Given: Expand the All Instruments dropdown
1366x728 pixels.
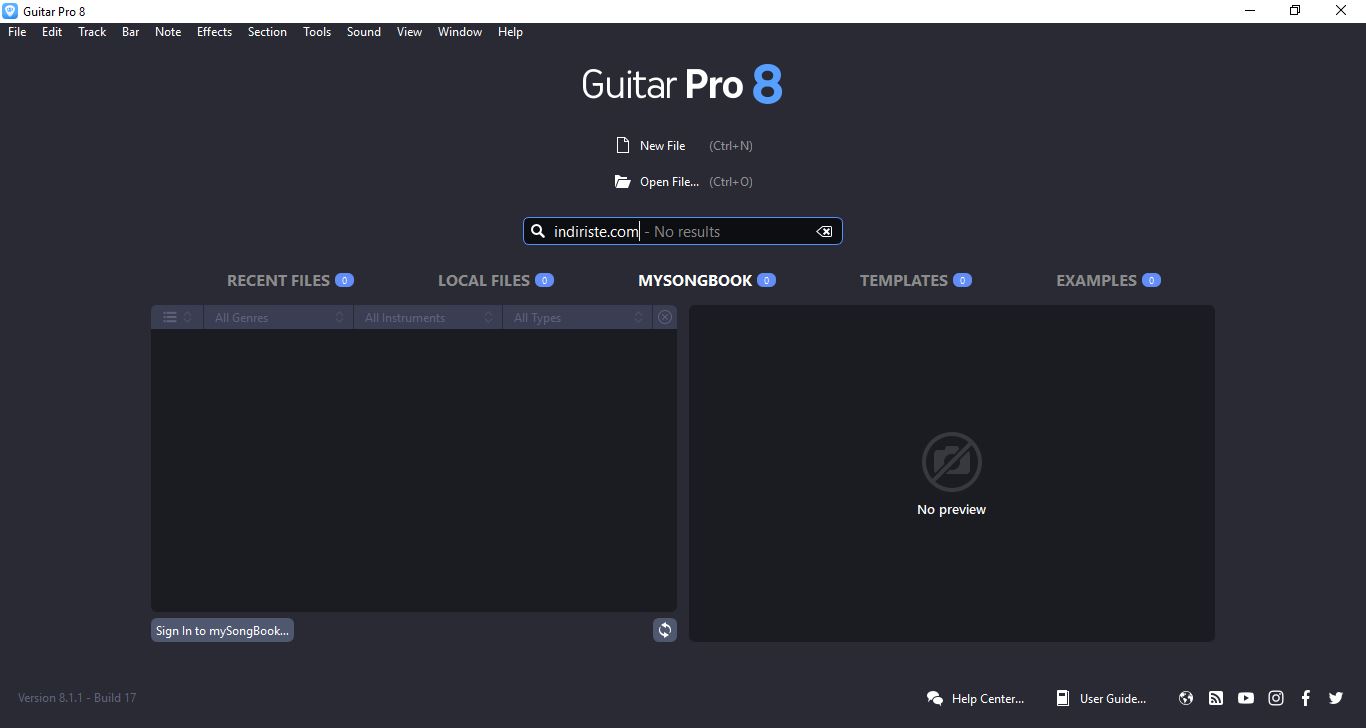Looking at the screenshot, I should 428,317.
